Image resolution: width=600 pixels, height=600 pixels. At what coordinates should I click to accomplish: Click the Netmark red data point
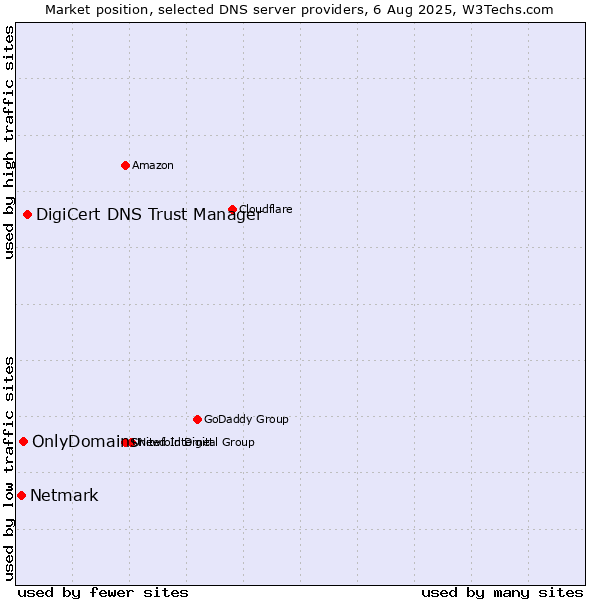click(21, 496)
